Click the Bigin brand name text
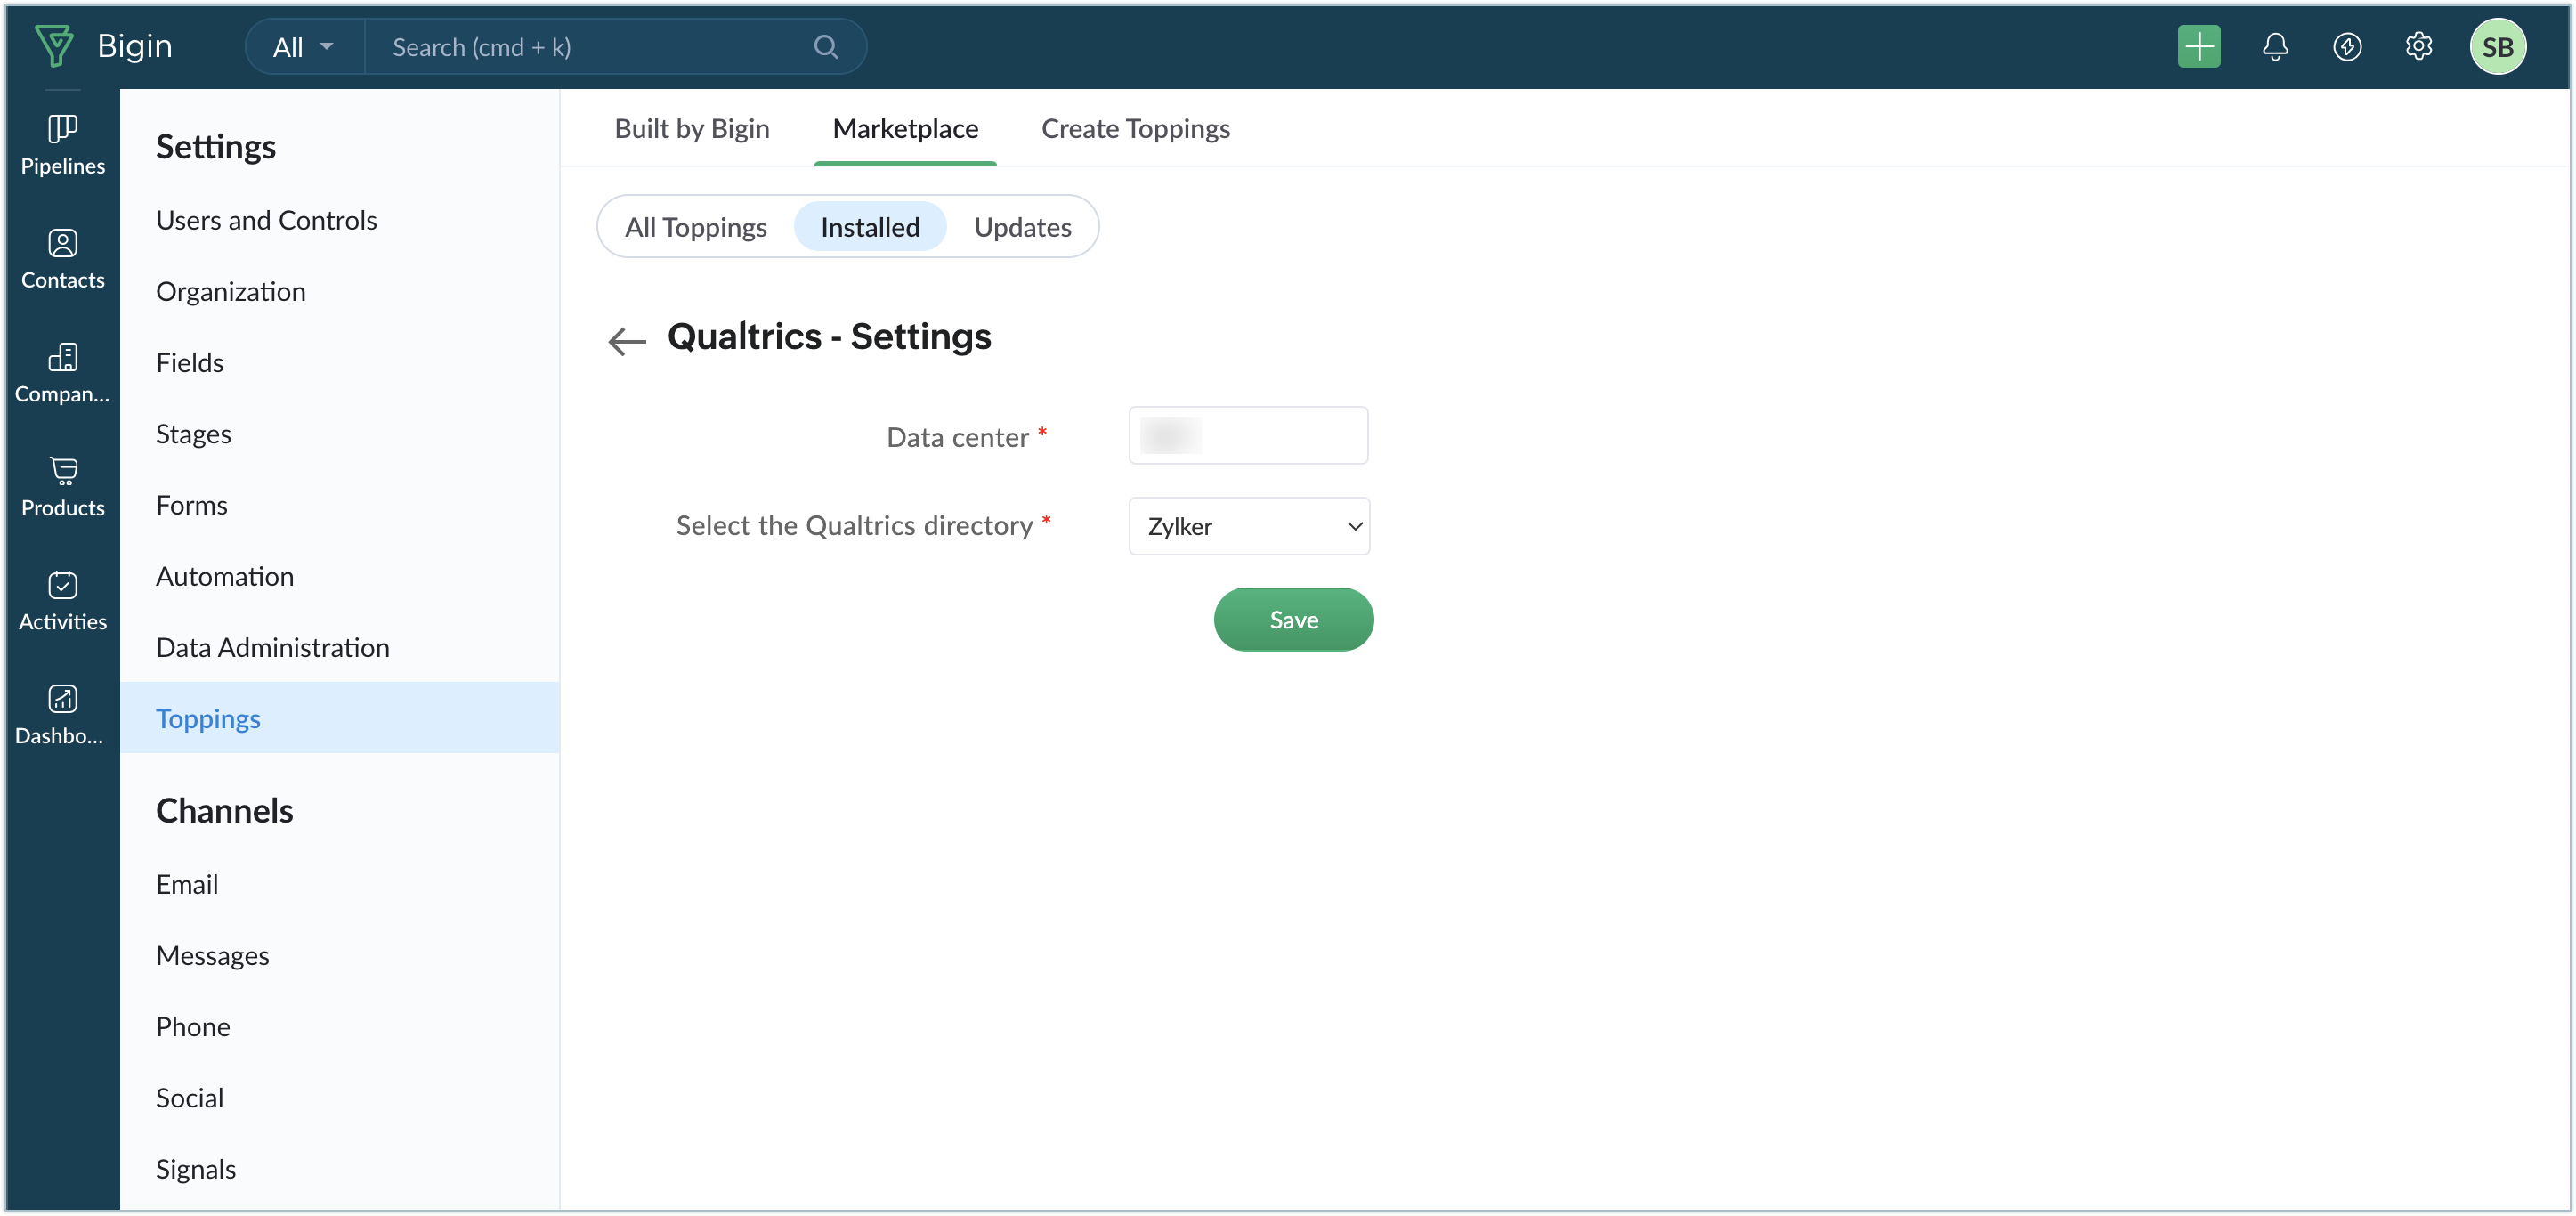The width and height of the screenshot is (2576, 1216). pos(134,46)
